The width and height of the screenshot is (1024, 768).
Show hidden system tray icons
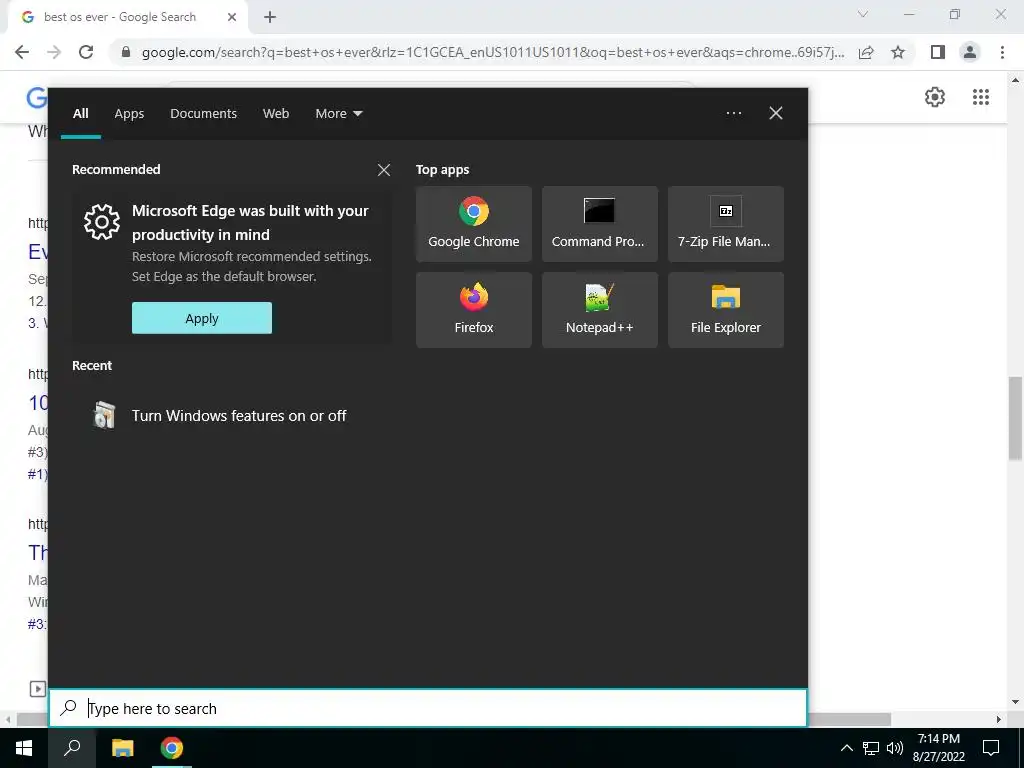click(x=846, y=748)
